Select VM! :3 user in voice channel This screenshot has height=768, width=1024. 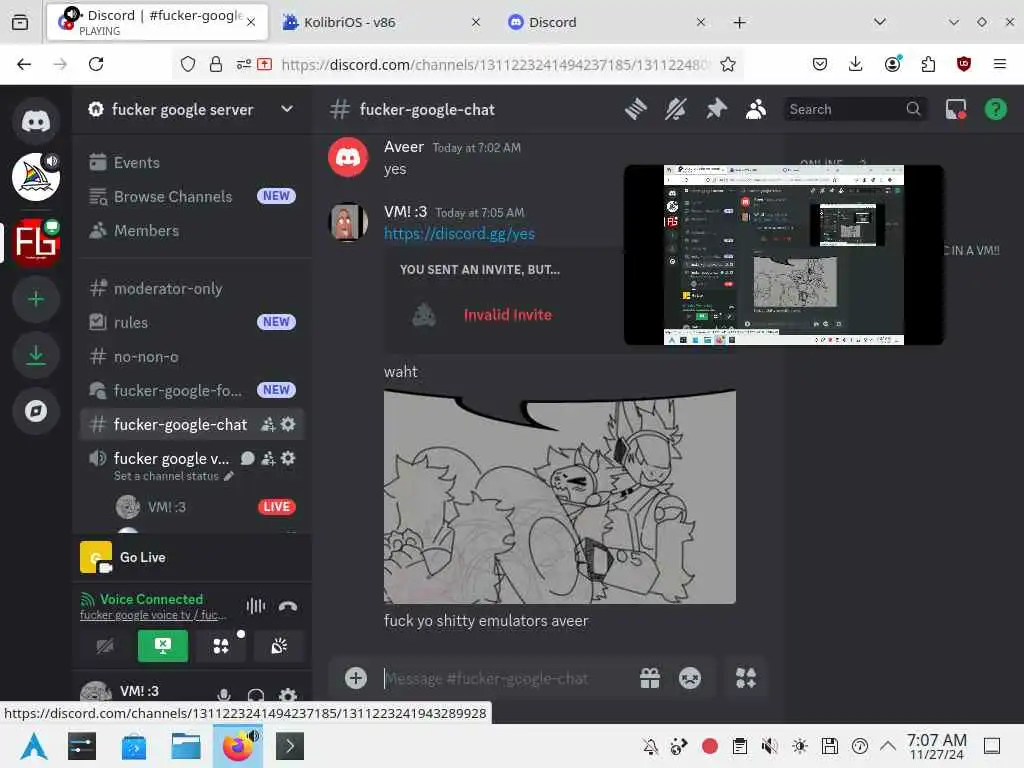(x=167, y=507)
